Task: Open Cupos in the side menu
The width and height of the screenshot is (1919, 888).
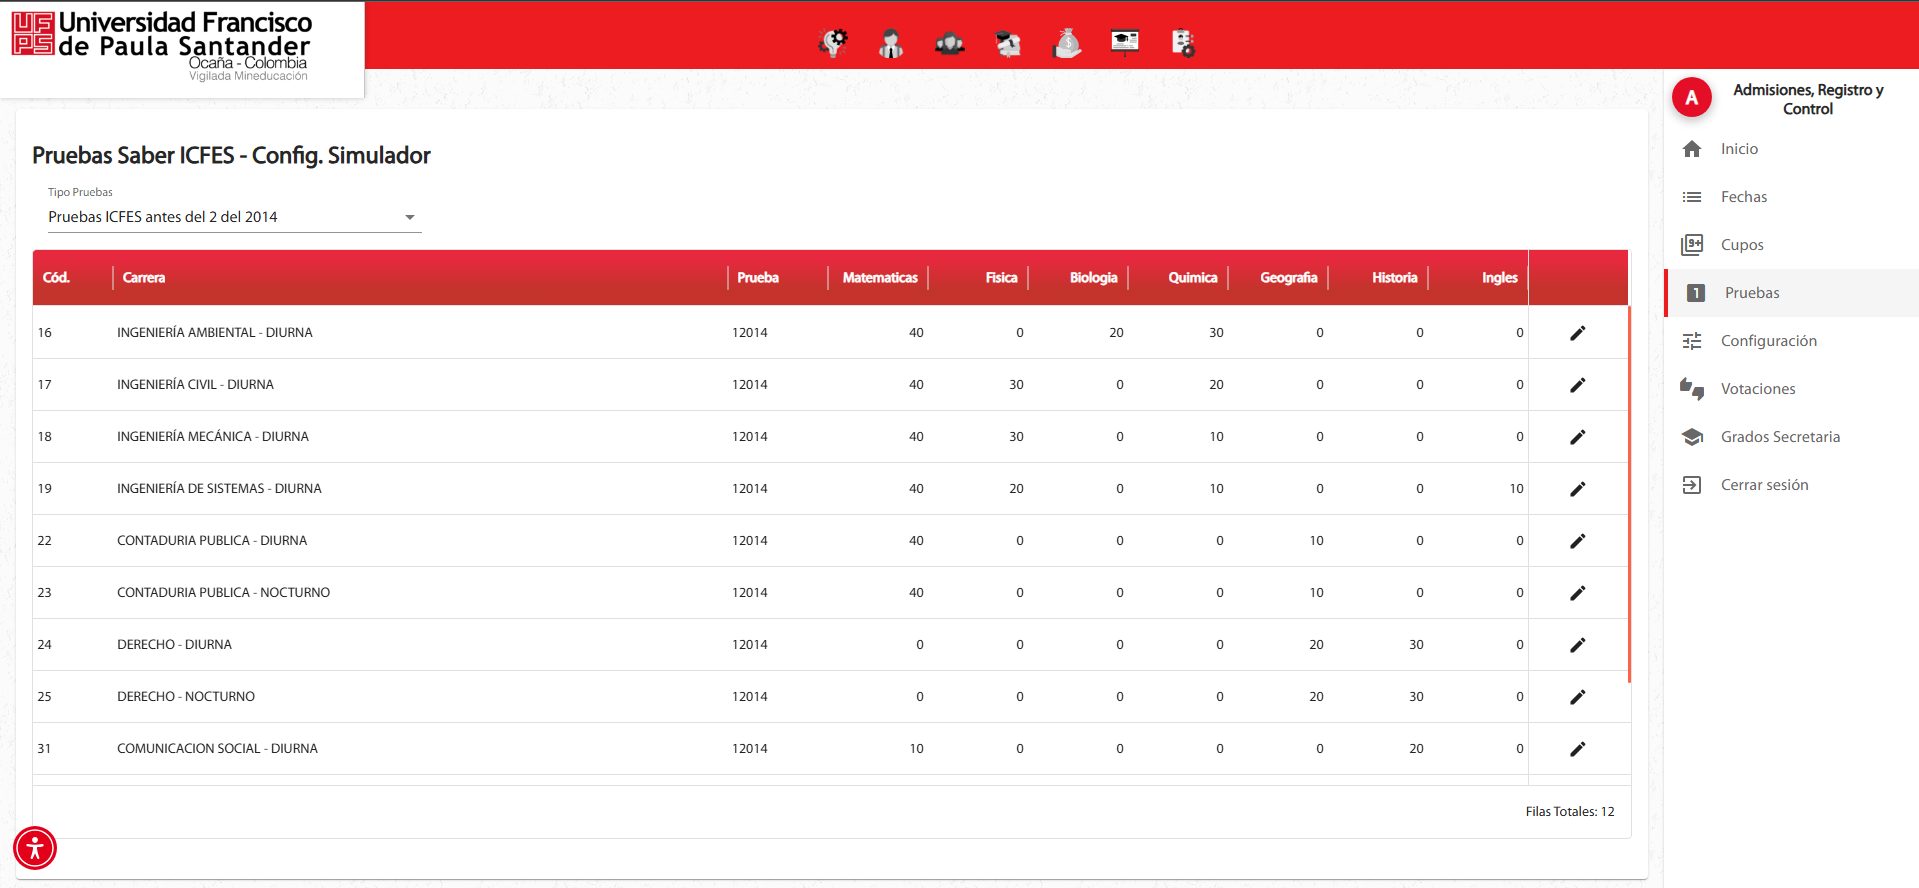Action: (x=1741, y=245)
